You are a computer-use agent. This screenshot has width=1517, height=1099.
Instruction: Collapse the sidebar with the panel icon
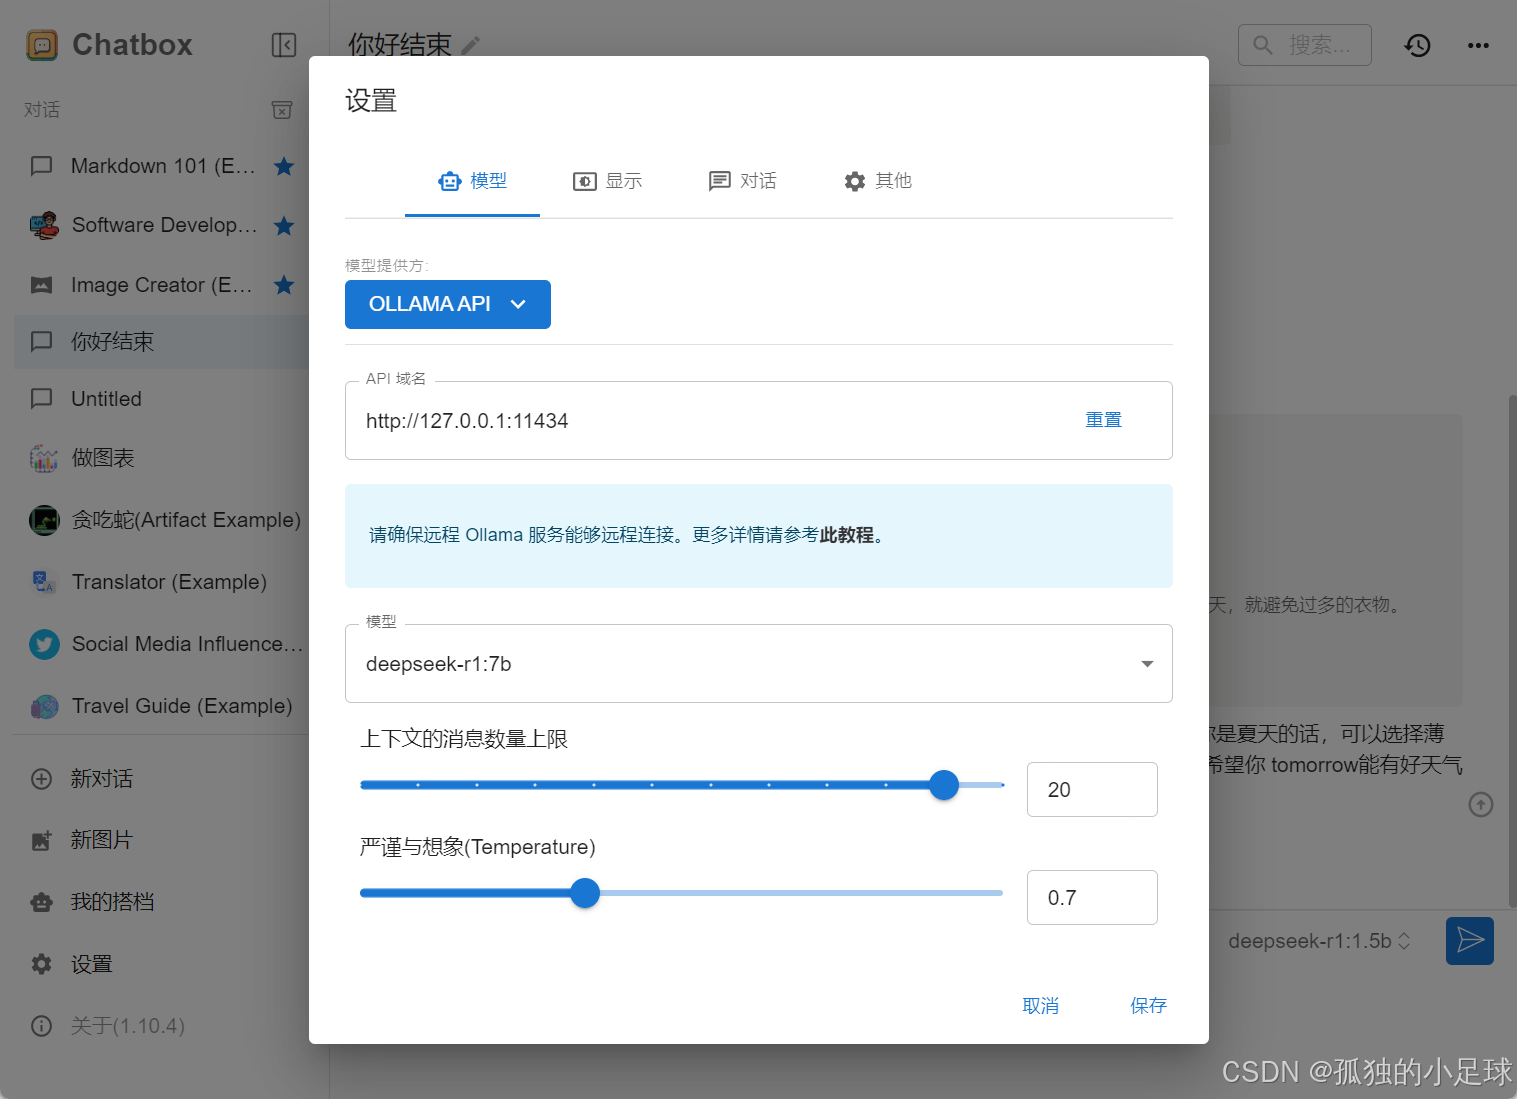coord(284,45)
